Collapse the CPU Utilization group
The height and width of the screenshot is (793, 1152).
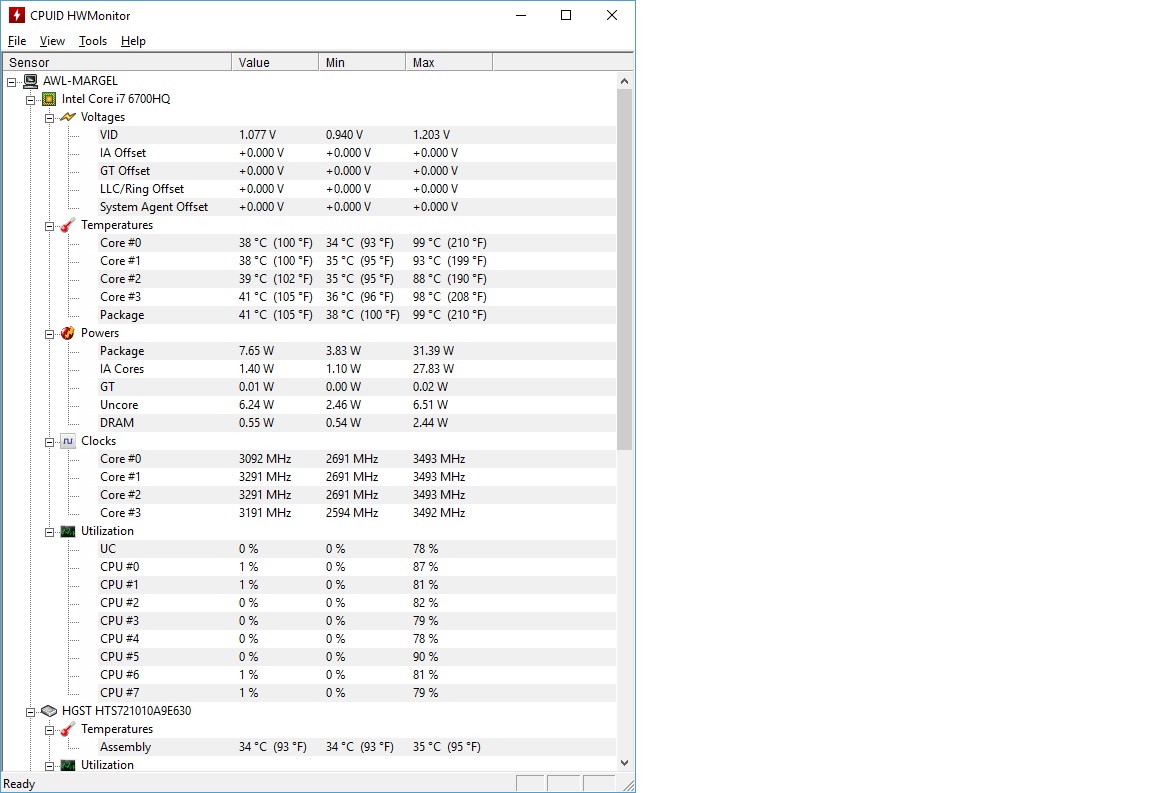(50, 532)
